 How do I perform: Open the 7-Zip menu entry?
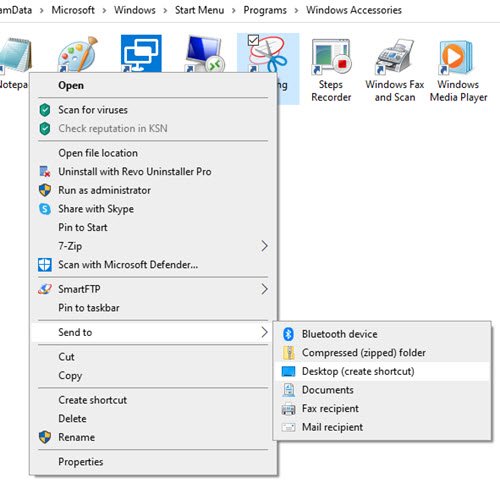153,246
